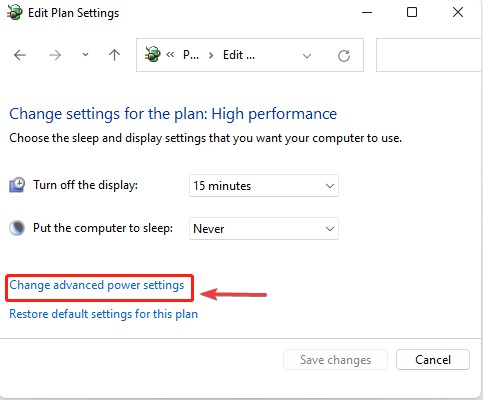The image size is (483, 400).
Task: Click the Forward navigation arrow
Action: point(55,55)
